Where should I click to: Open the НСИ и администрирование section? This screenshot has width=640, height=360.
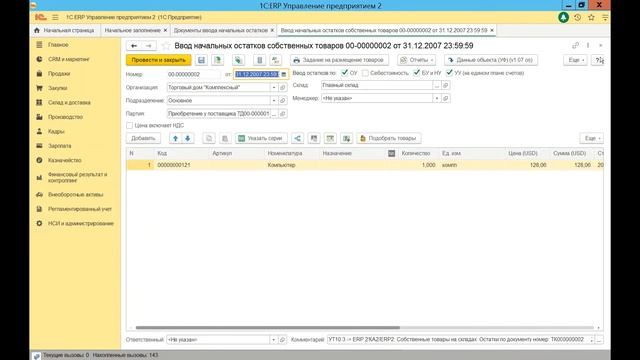80,223
